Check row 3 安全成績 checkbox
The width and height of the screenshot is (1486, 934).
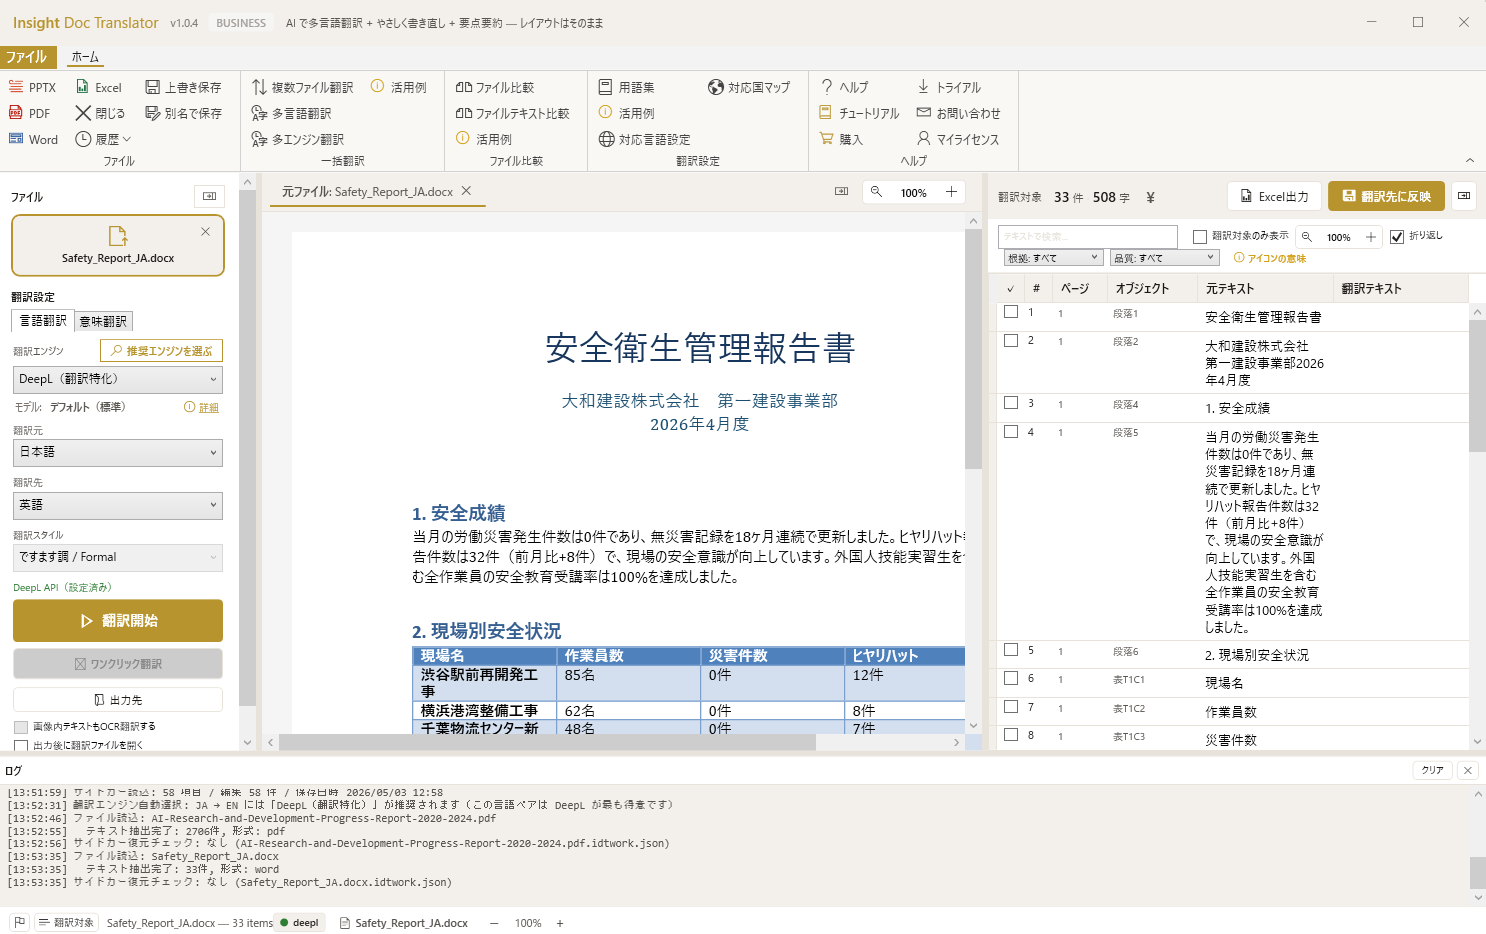tap(1011, 403)
